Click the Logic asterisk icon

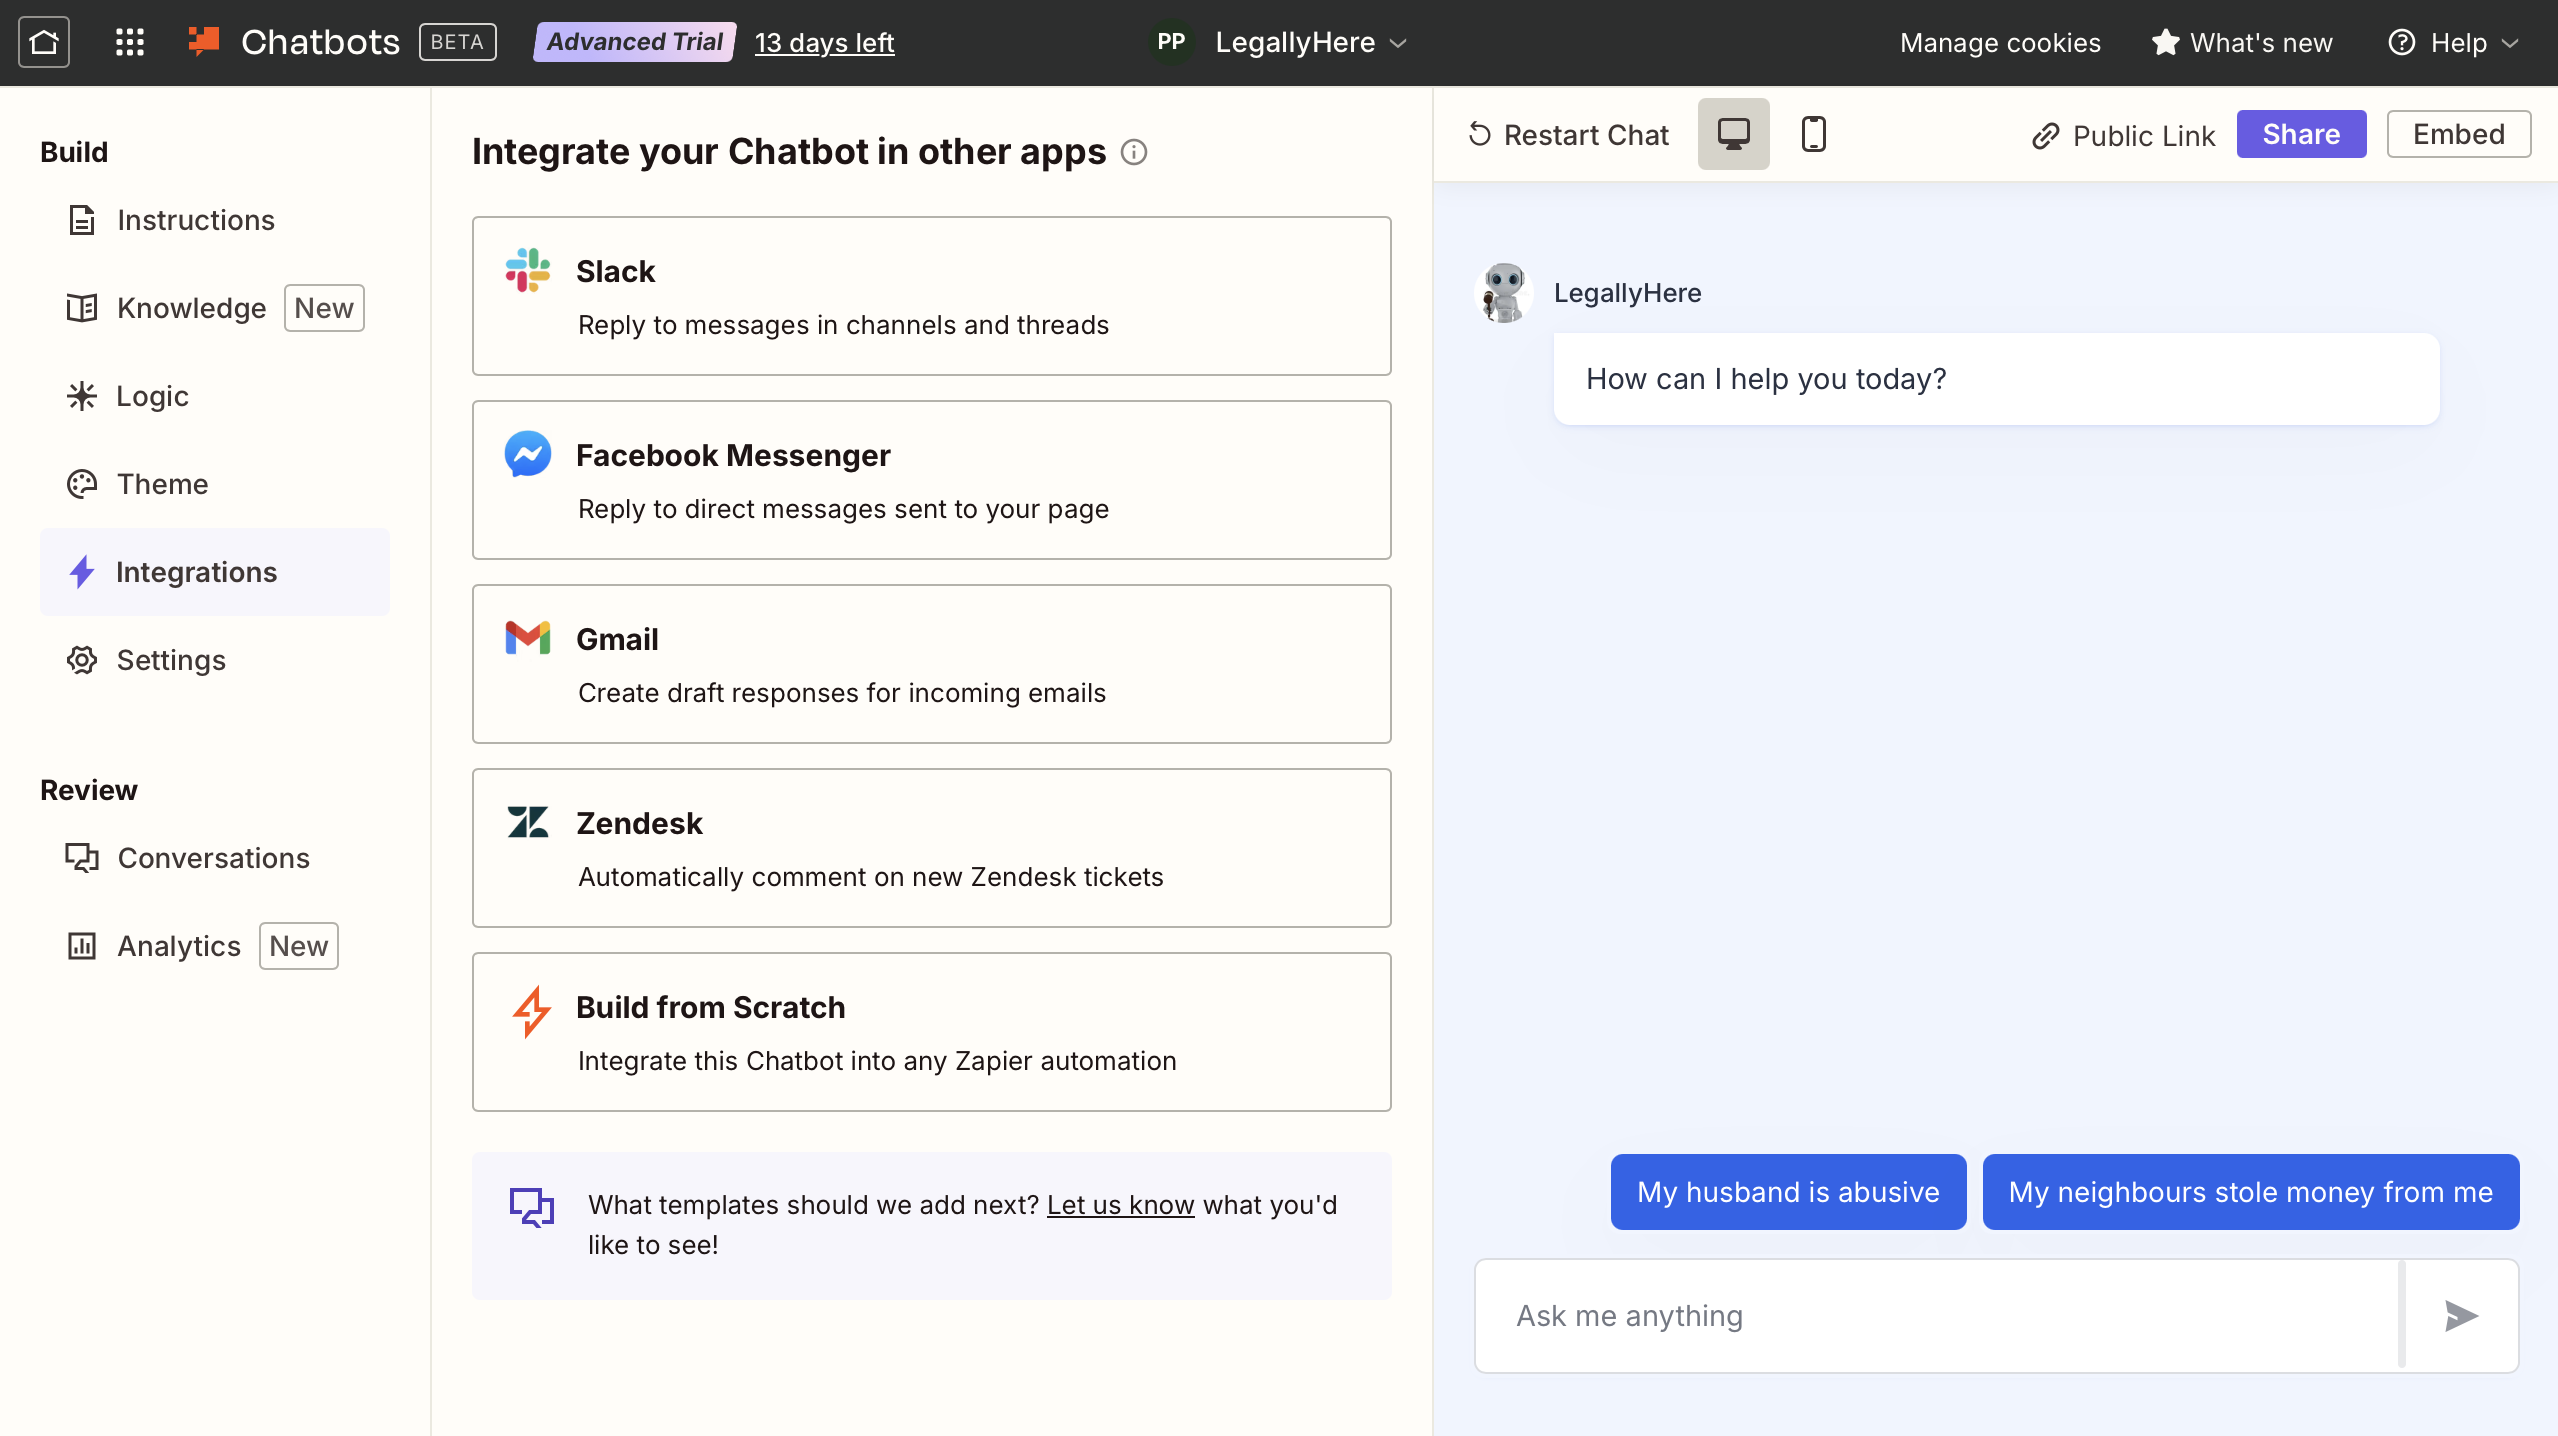pyautogui.click(x=82, y=396)
